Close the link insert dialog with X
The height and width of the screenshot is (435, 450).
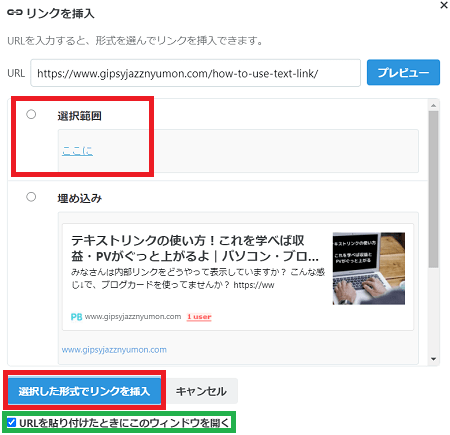point(444,5)
